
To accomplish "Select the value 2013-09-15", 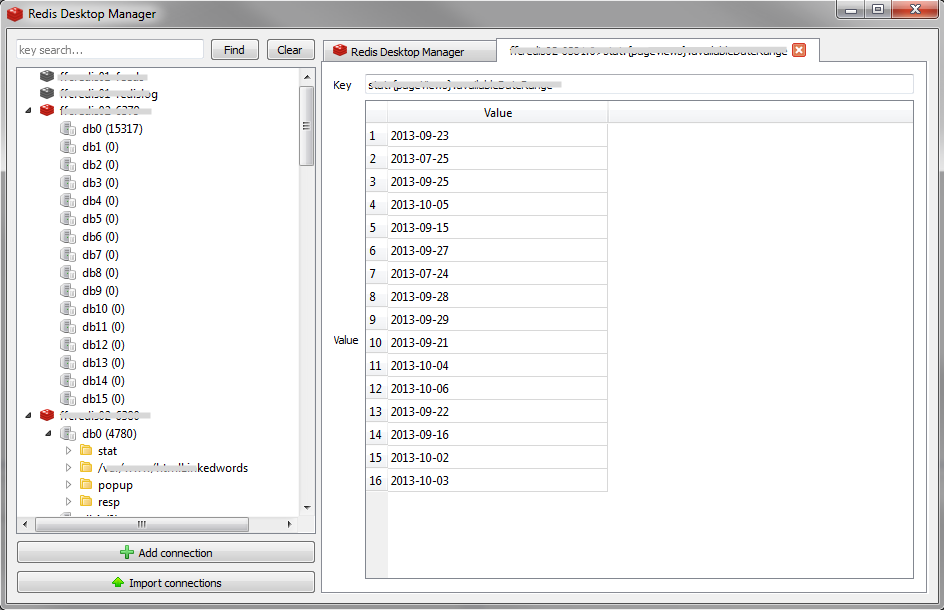I will pos(497,228).
